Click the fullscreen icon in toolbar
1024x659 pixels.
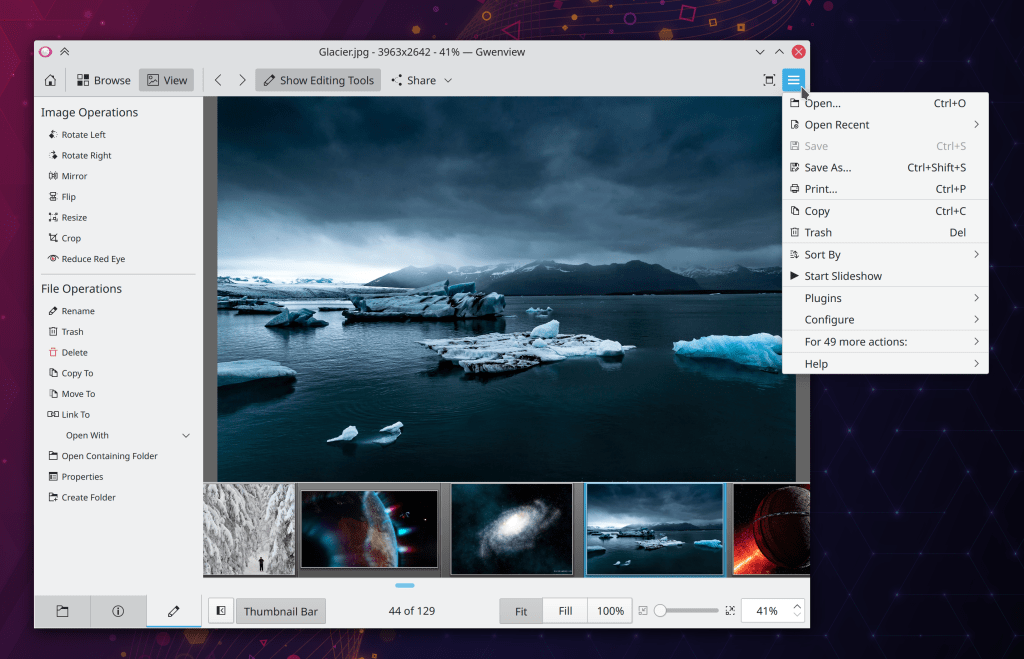768,80
